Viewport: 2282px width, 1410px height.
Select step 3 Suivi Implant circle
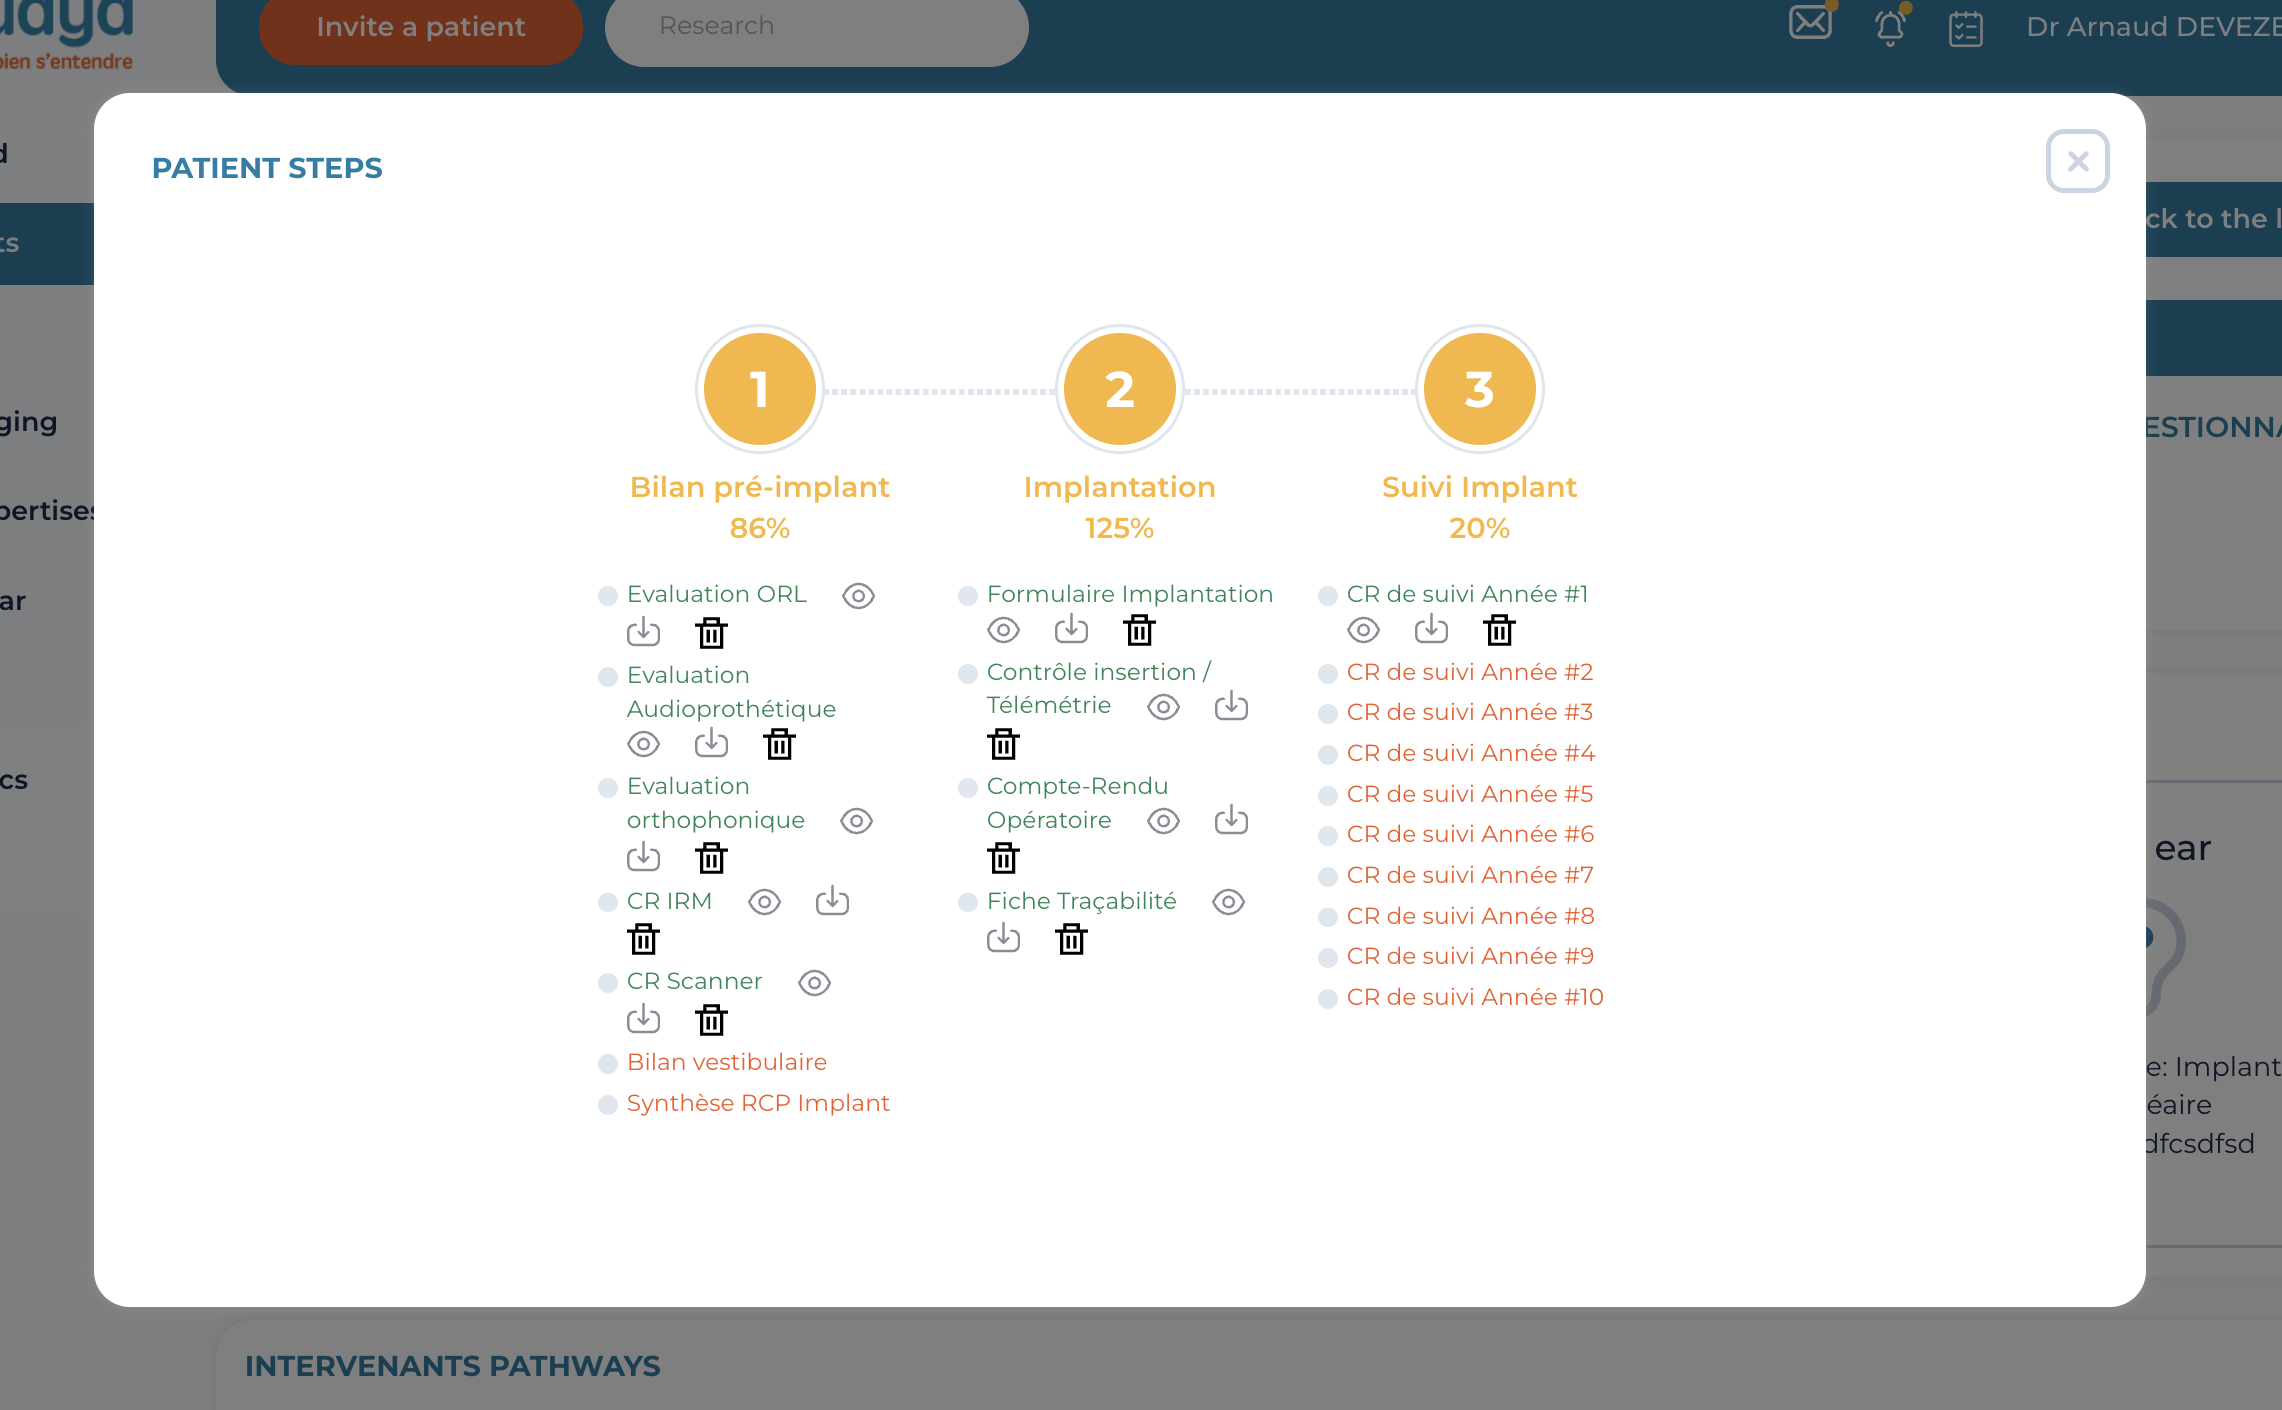pyautogui.click(x=1479, y=389)
